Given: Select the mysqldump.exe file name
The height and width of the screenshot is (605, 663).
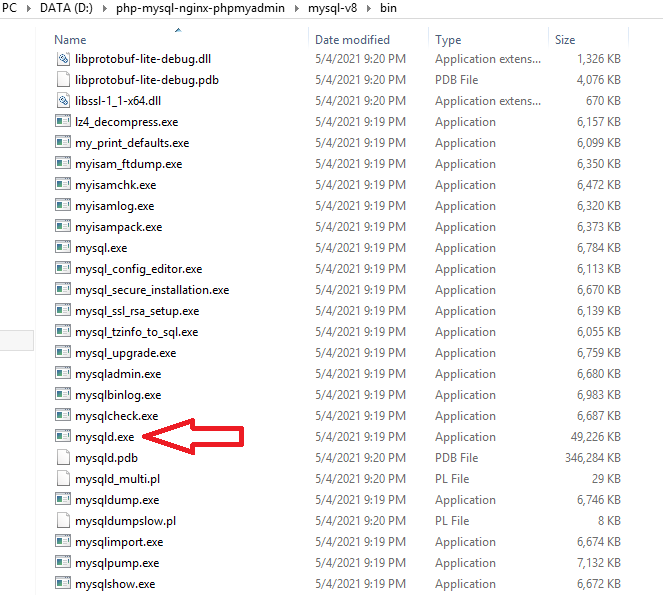Looking at the screenshot, I should click(x=117, y=500).
